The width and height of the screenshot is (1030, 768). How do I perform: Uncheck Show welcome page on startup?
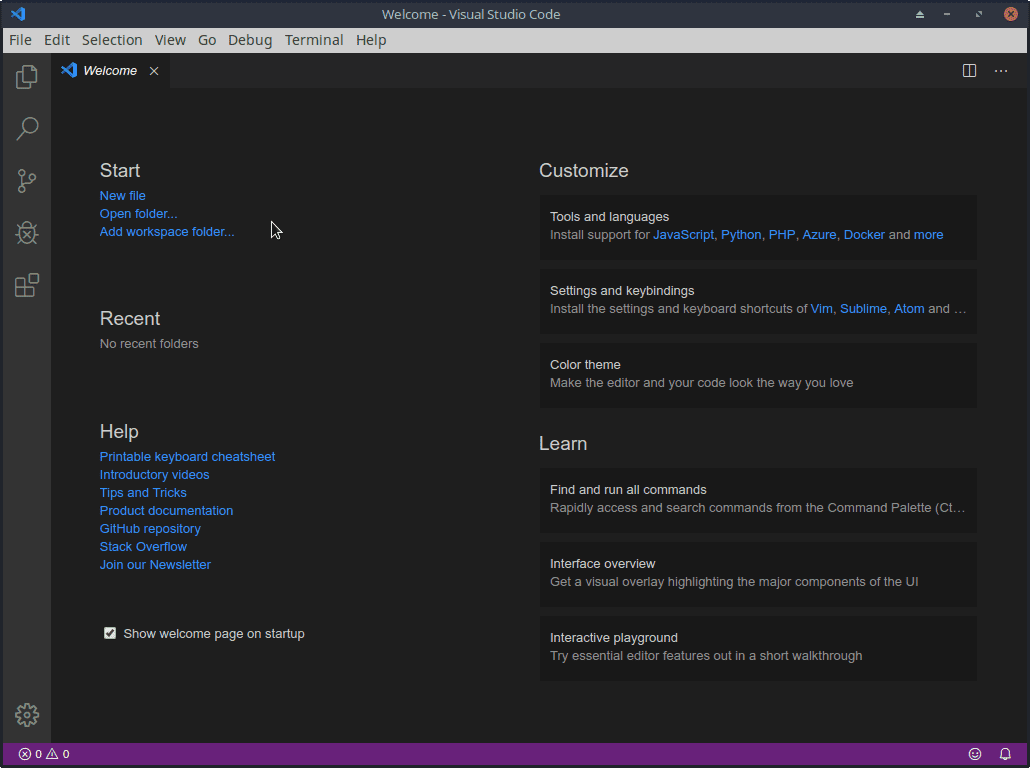click(x=110, y=633)
